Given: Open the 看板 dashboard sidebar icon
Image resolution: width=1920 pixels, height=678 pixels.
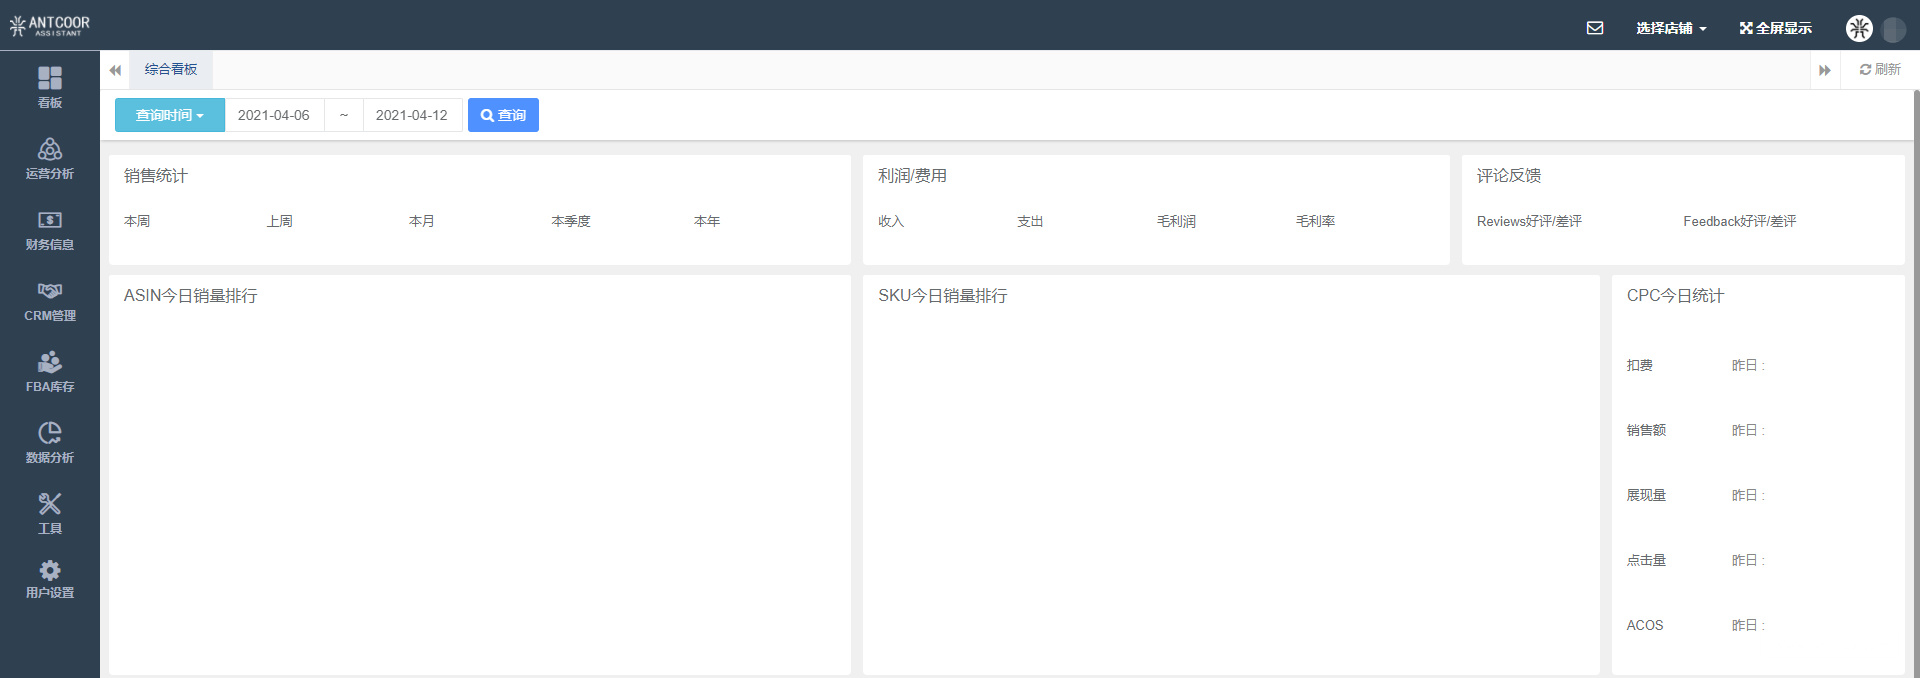Looking at the screenshot, I should tap(50, 87).
